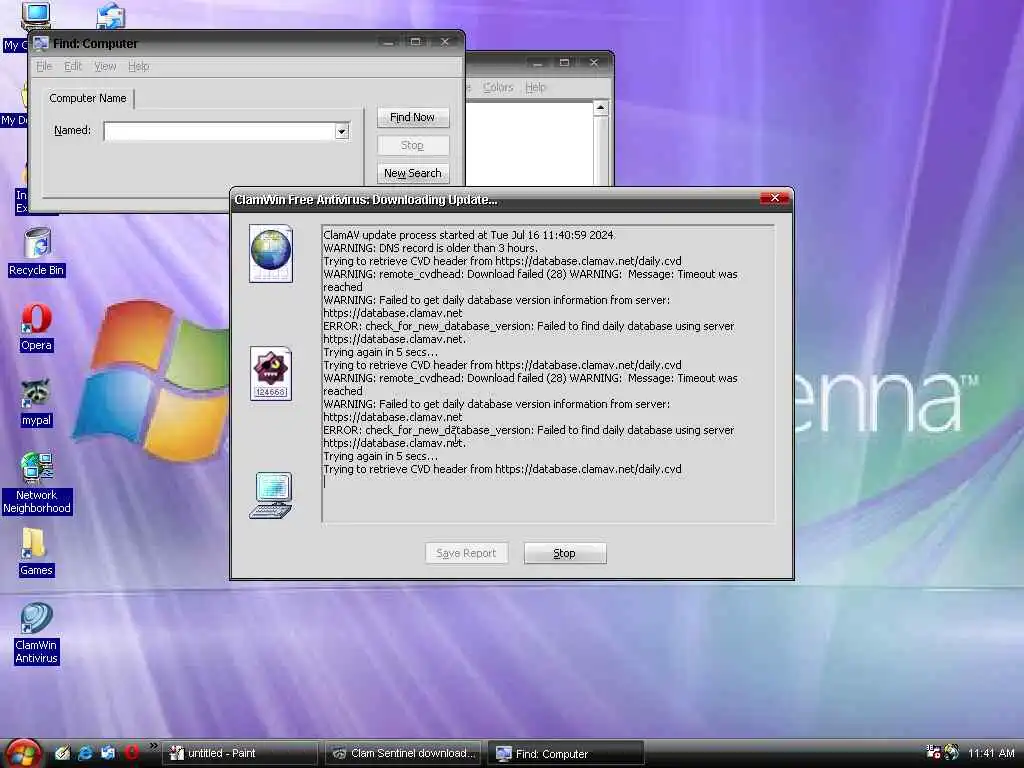
Task: Click the 11:41 AM taskbar clock
Action: click(x=991, y=754)
